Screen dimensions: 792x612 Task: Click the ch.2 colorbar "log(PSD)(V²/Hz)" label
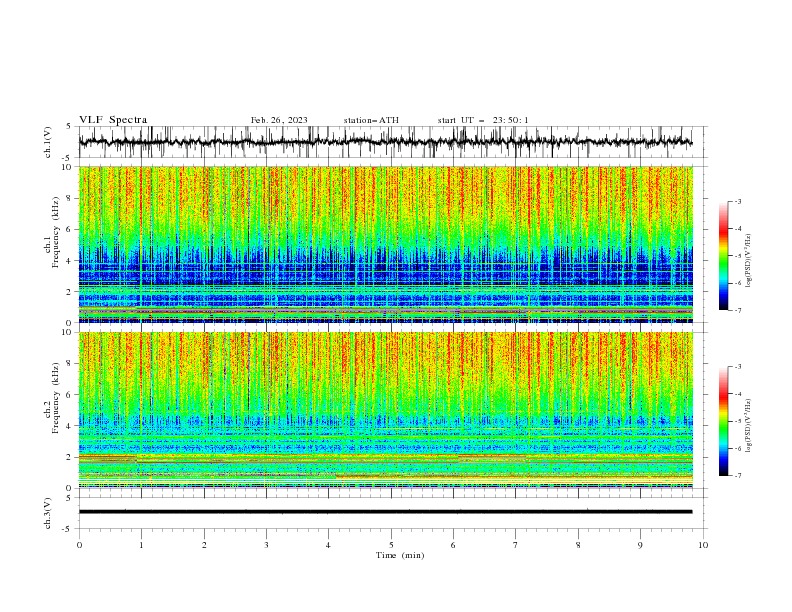pos(748,425)
